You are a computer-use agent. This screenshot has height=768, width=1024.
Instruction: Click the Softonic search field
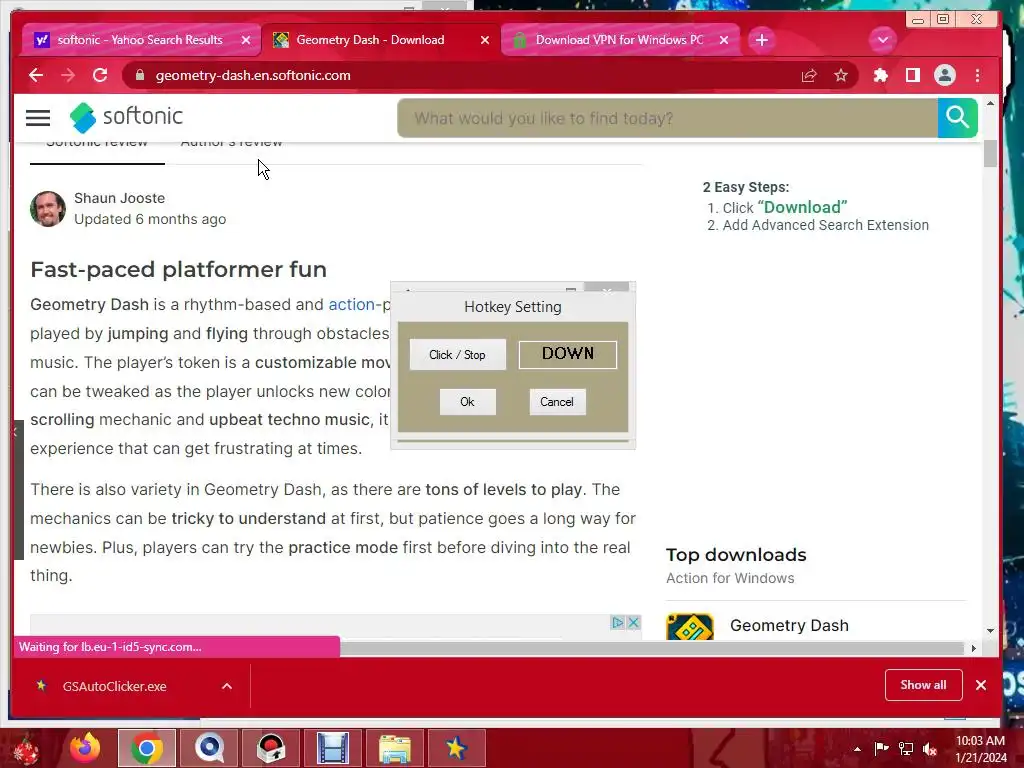(x=667, y=118)
